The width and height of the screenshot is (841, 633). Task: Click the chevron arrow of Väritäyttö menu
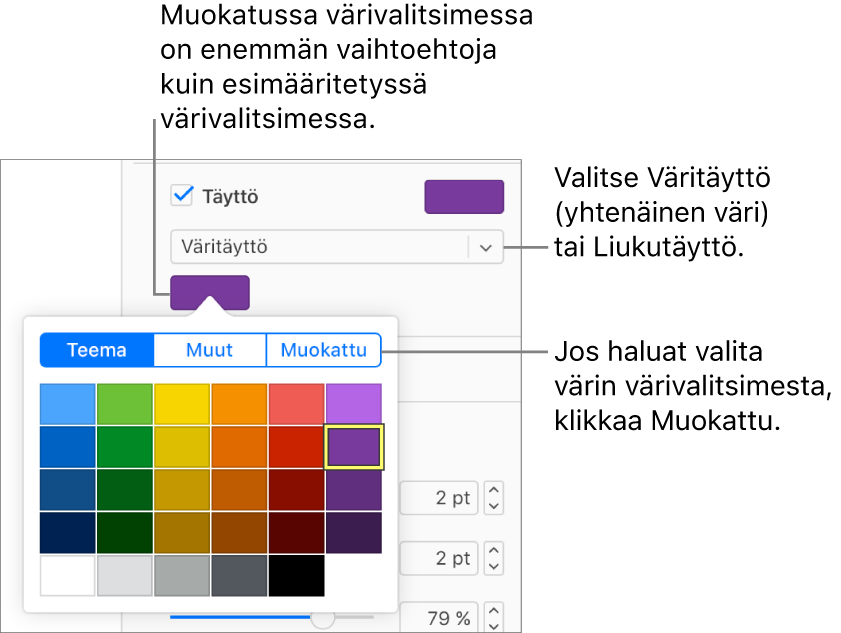coord(486,247)
